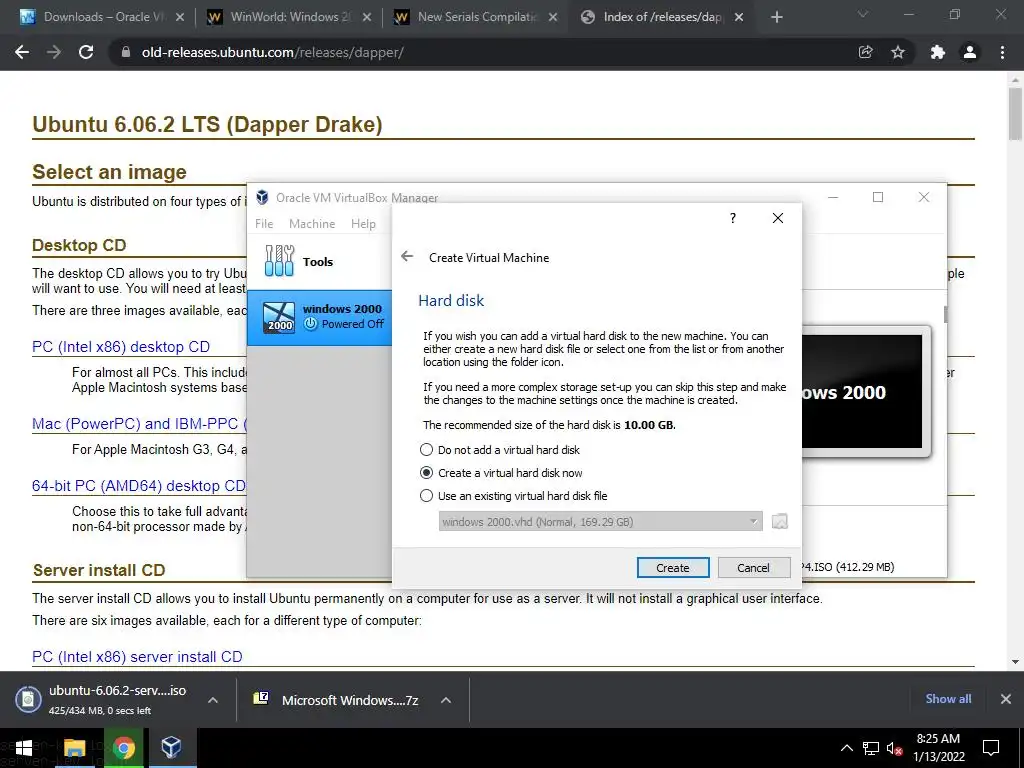The image size is (1024, 768).
Task: Switch to the WinWorld: Windows 2000 tab
Action: click(289, 17)
